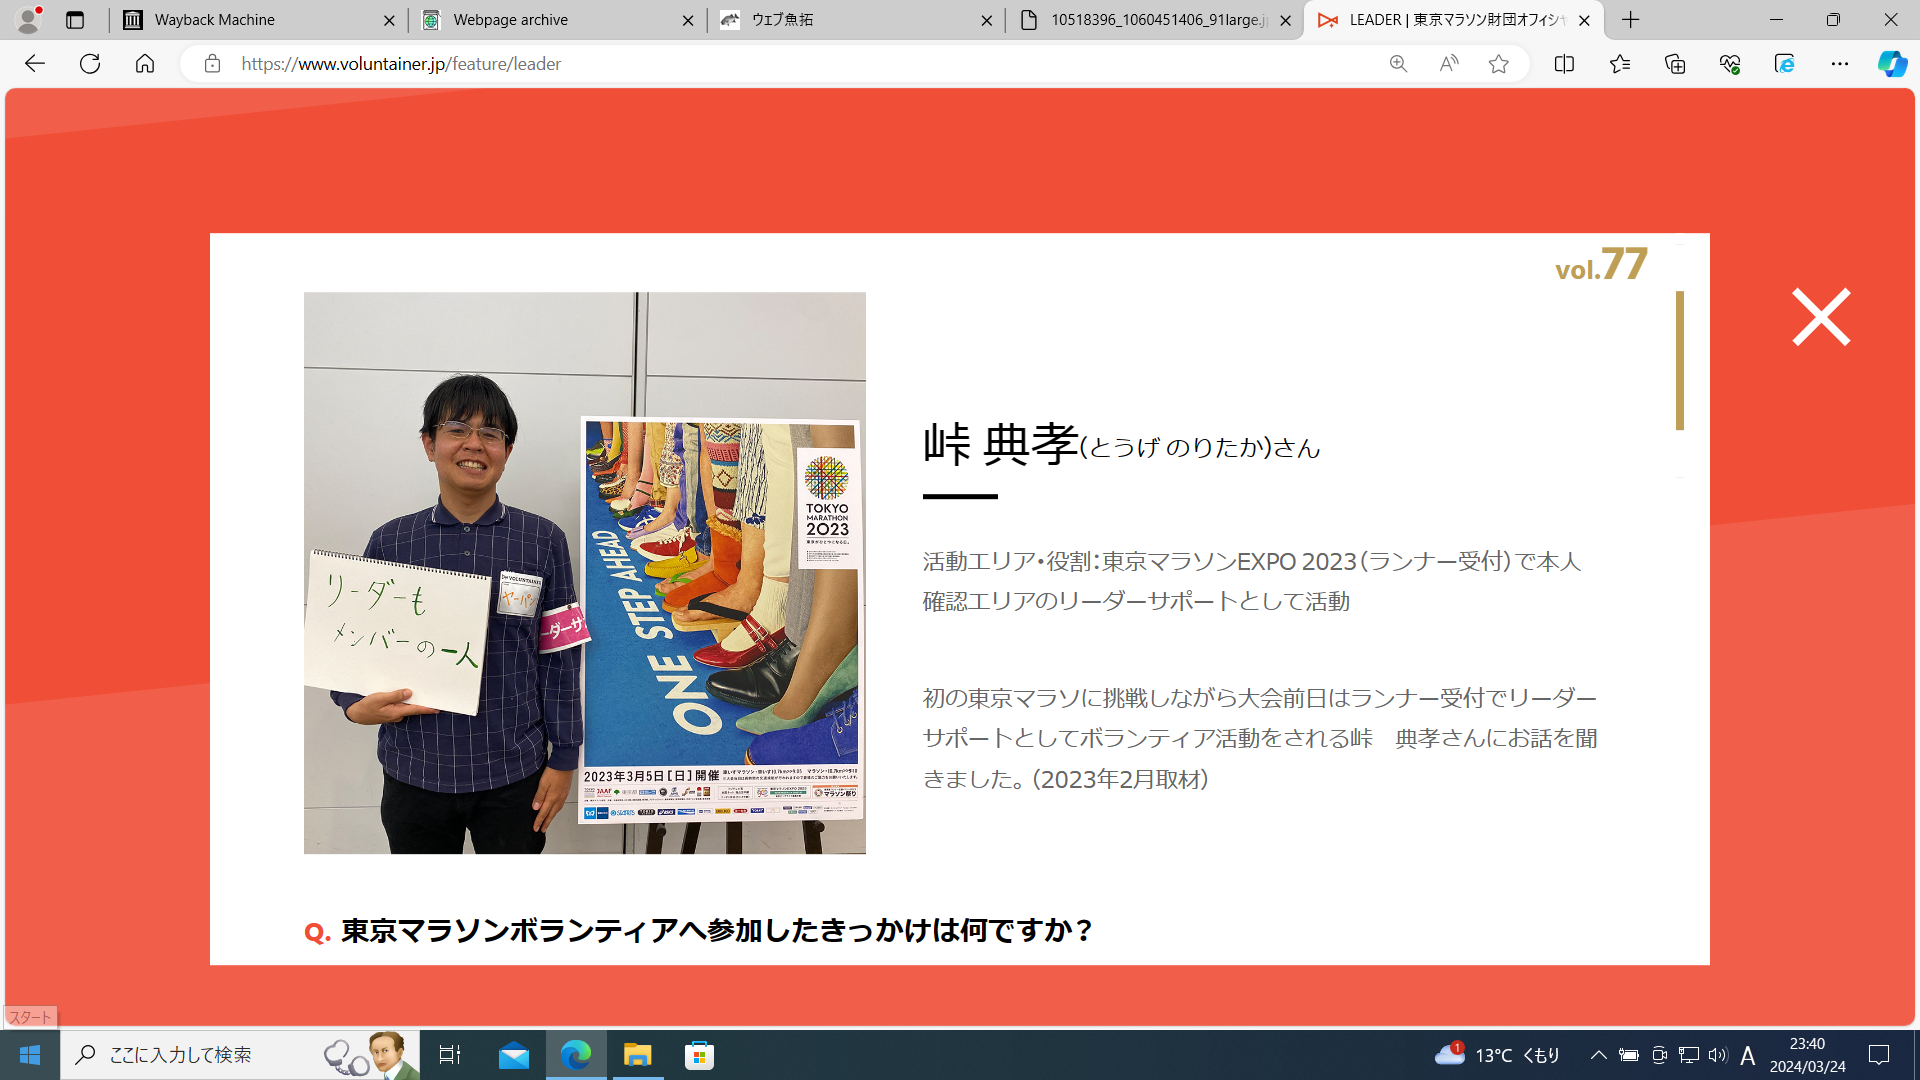
Task: Open the Collections icon
Action: [1675, 64]
